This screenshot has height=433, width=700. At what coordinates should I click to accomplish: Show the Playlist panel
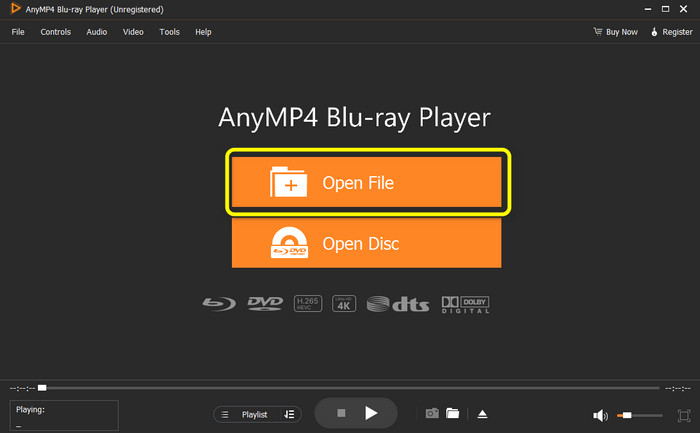tap(254, 415)
